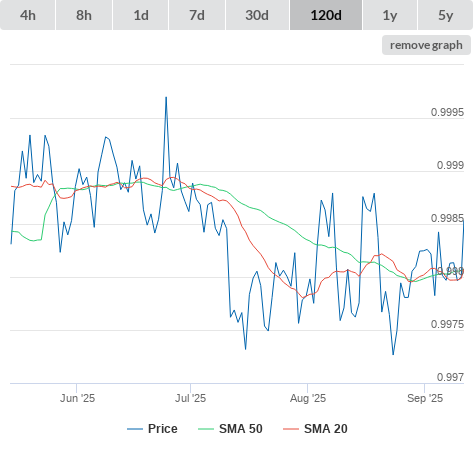Image resolution: width=474 pixels, height=455 pixels.
Task: Click the Jul '25 axis label
Action: [x=191, y=398]
